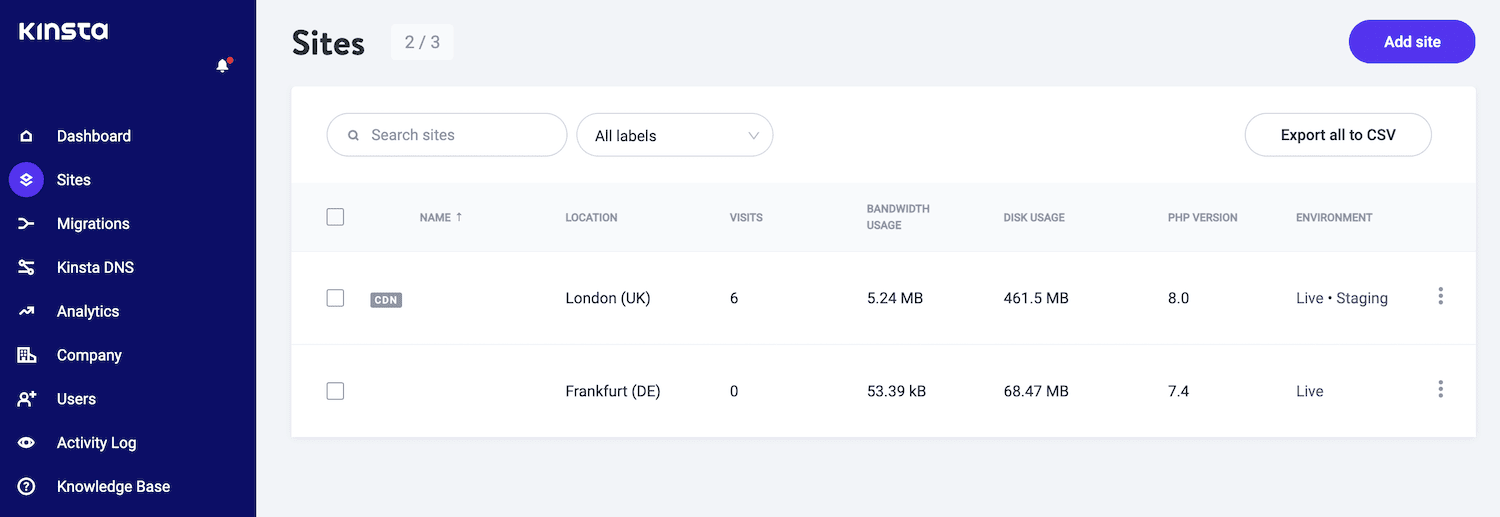This screenshot has height=517, width=1500.
Task: Click the Activity Log eye icon
Action: click(27, 443)
